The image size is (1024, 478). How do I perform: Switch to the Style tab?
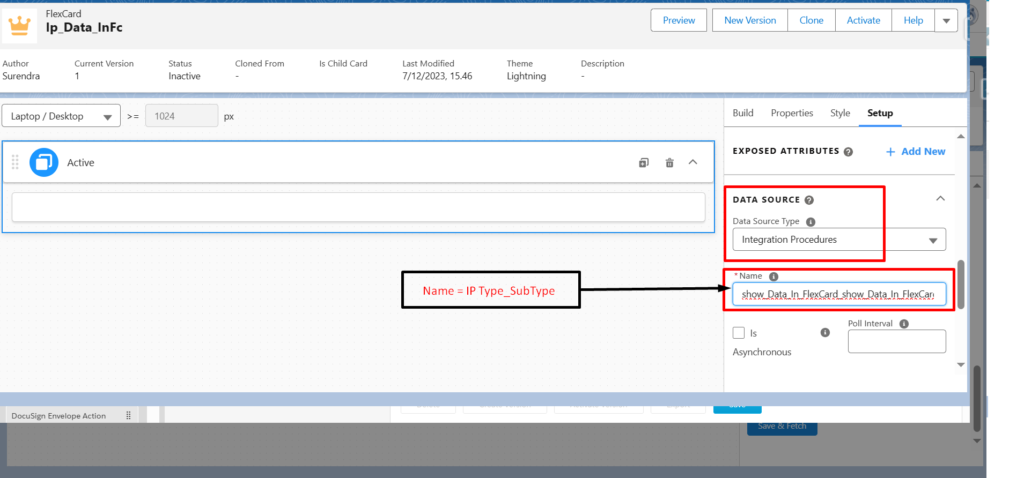tap(840, 113)
